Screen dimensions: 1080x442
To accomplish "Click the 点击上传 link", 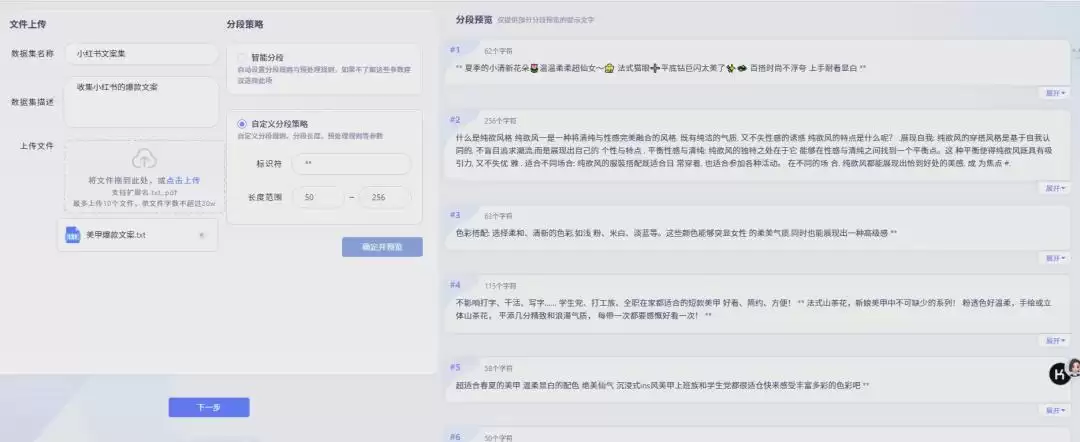I will point(183,180).
